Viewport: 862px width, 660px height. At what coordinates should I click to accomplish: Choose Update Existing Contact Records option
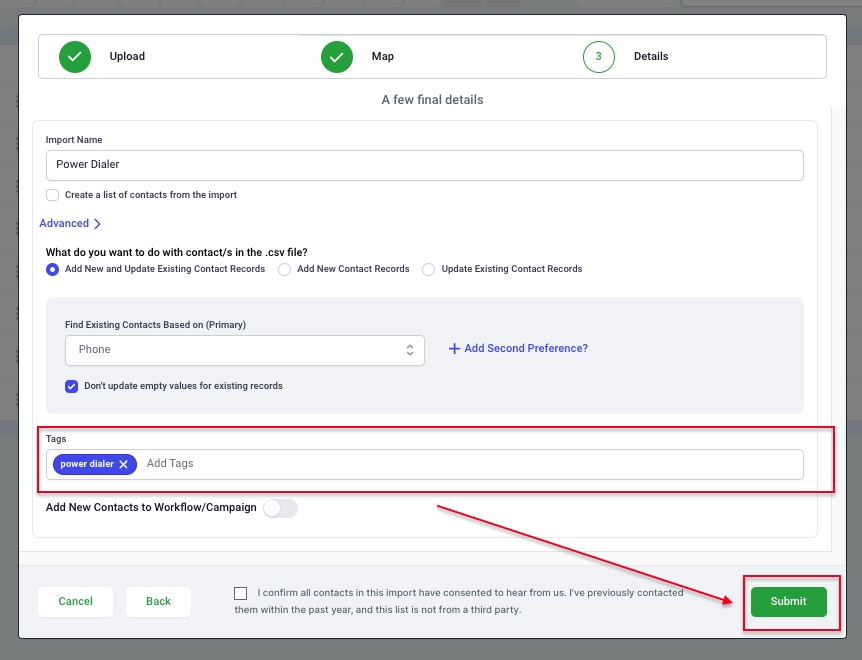[x=428, y=269]
